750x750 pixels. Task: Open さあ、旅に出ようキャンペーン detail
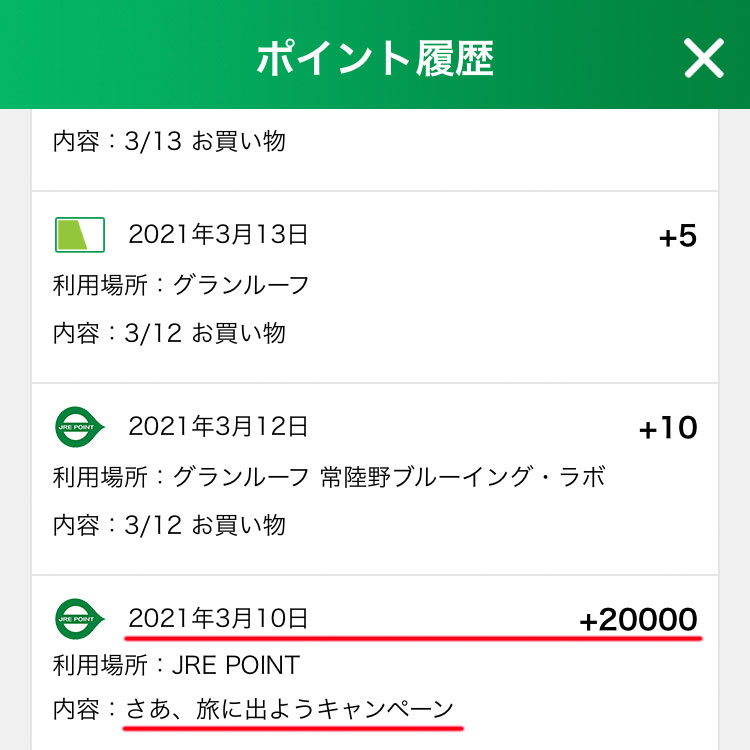289,709
